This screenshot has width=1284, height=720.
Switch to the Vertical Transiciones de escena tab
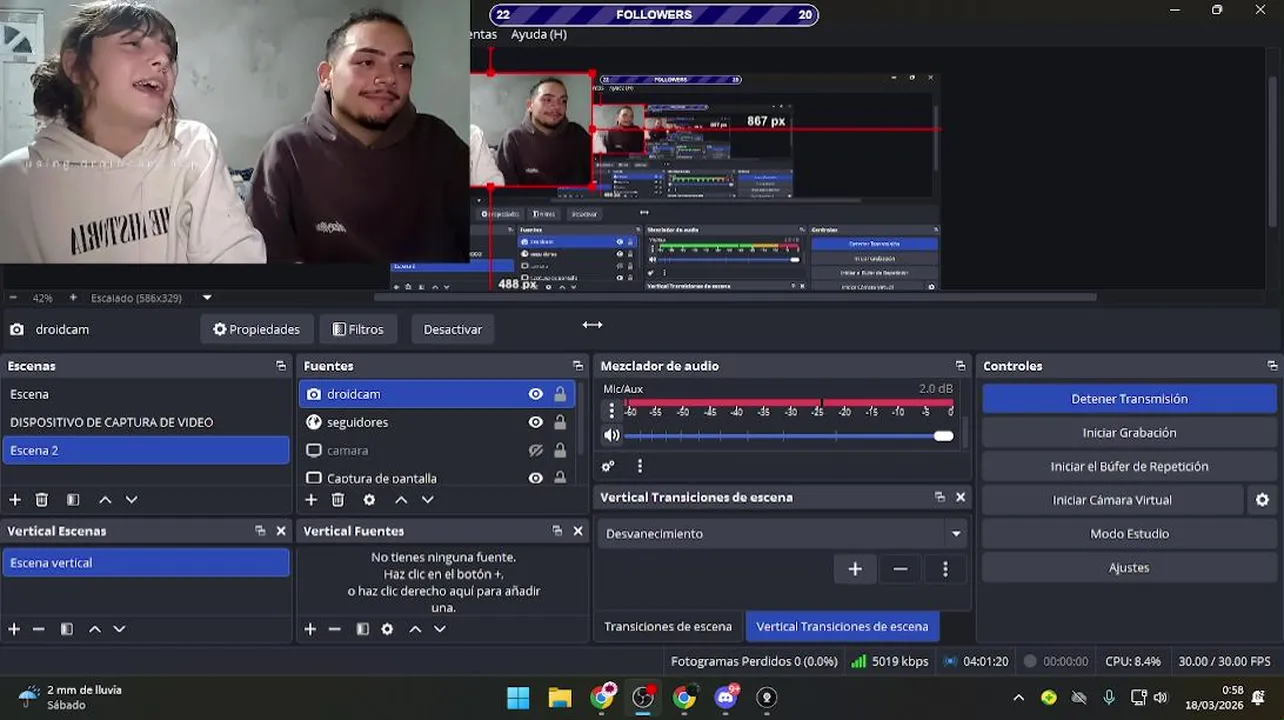[x=842, y=627]
